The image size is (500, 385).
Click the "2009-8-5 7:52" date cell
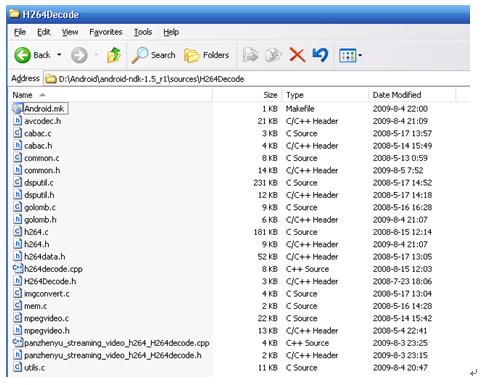(398, 170)
